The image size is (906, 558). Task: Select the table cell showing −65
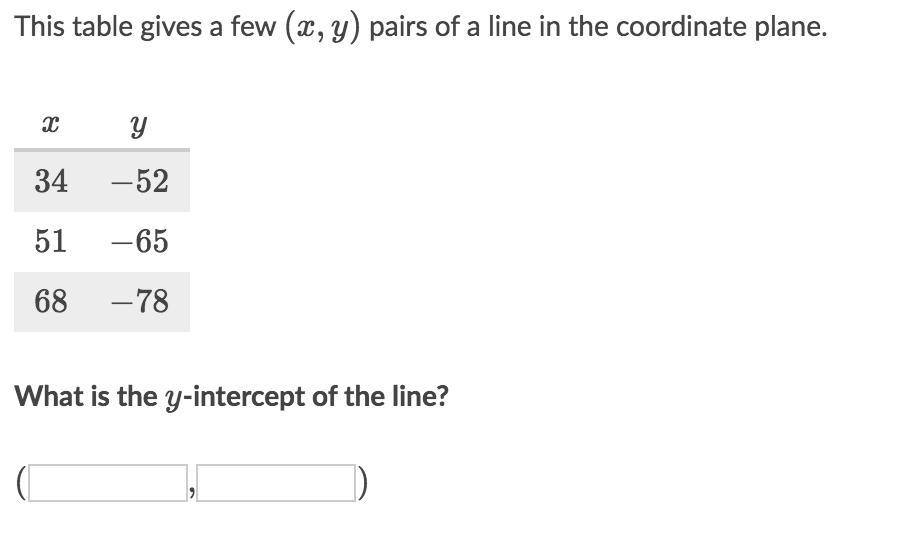click(x=140, y=241)
